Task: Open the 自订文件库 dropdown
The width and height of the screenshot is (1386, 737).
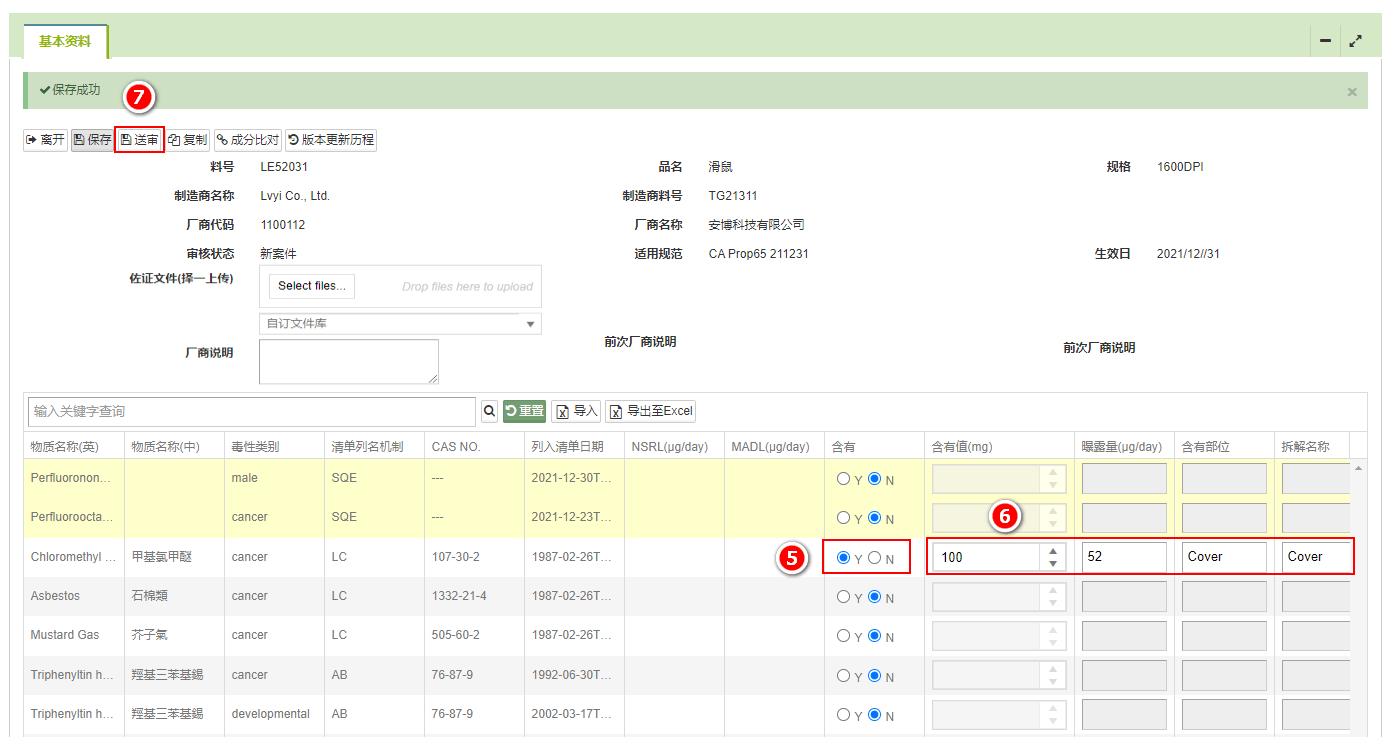Action: click(400, 324)
